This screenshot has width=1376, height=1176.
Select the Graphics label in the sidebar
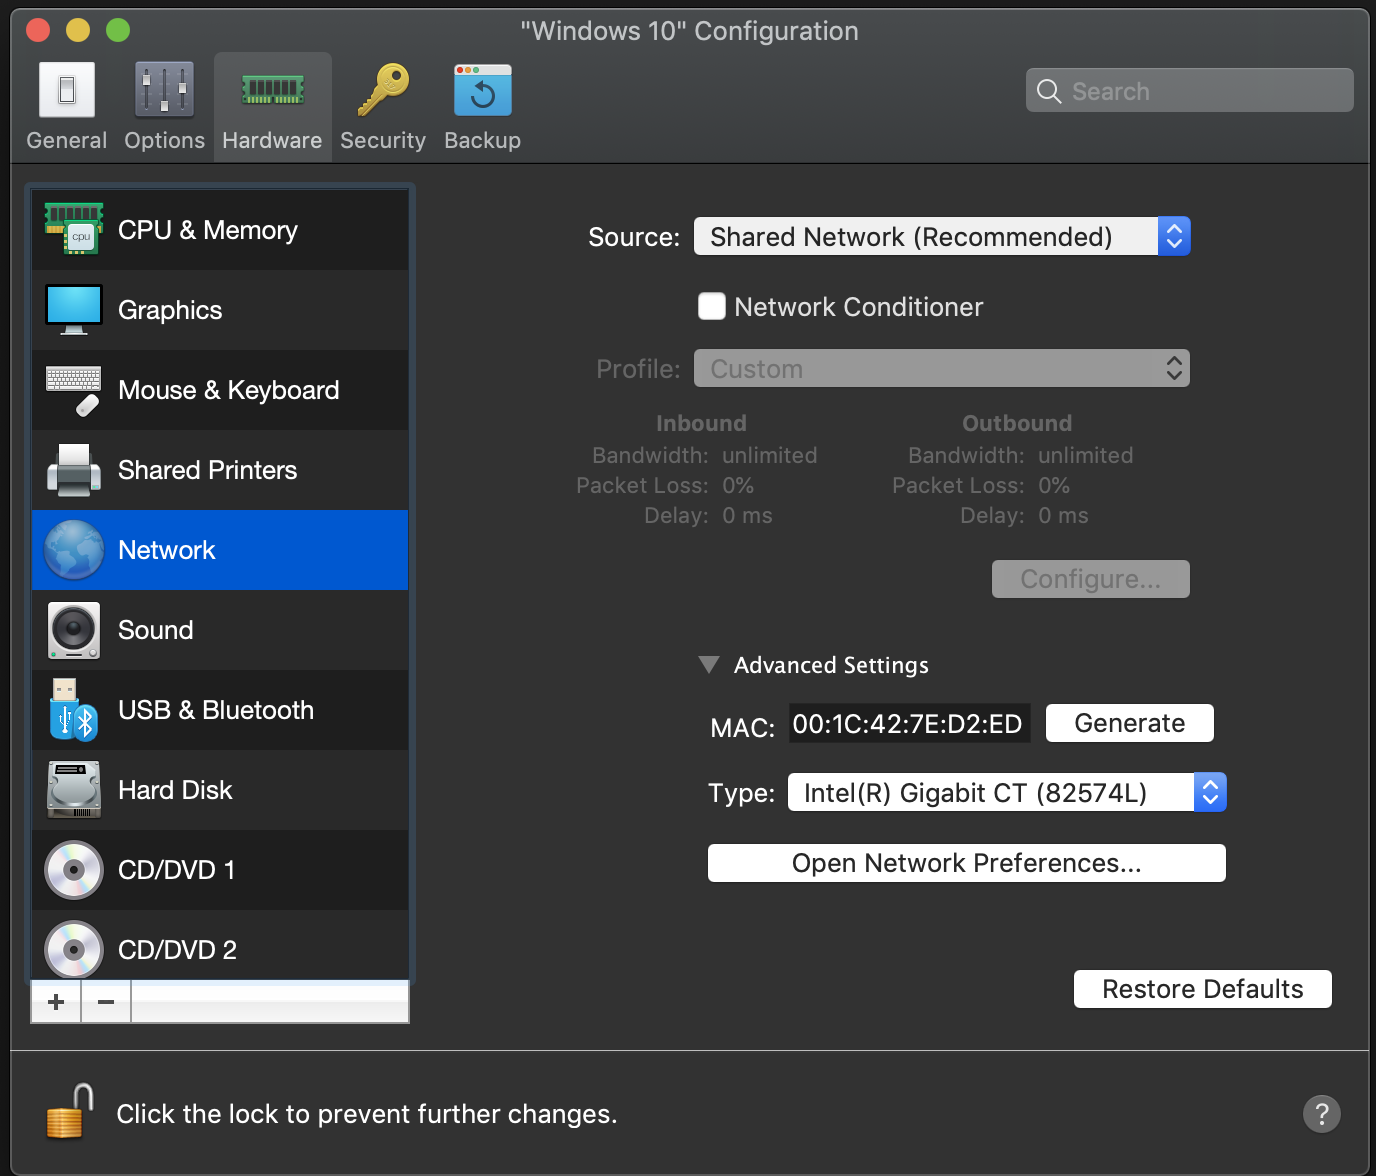pos(170,310)
